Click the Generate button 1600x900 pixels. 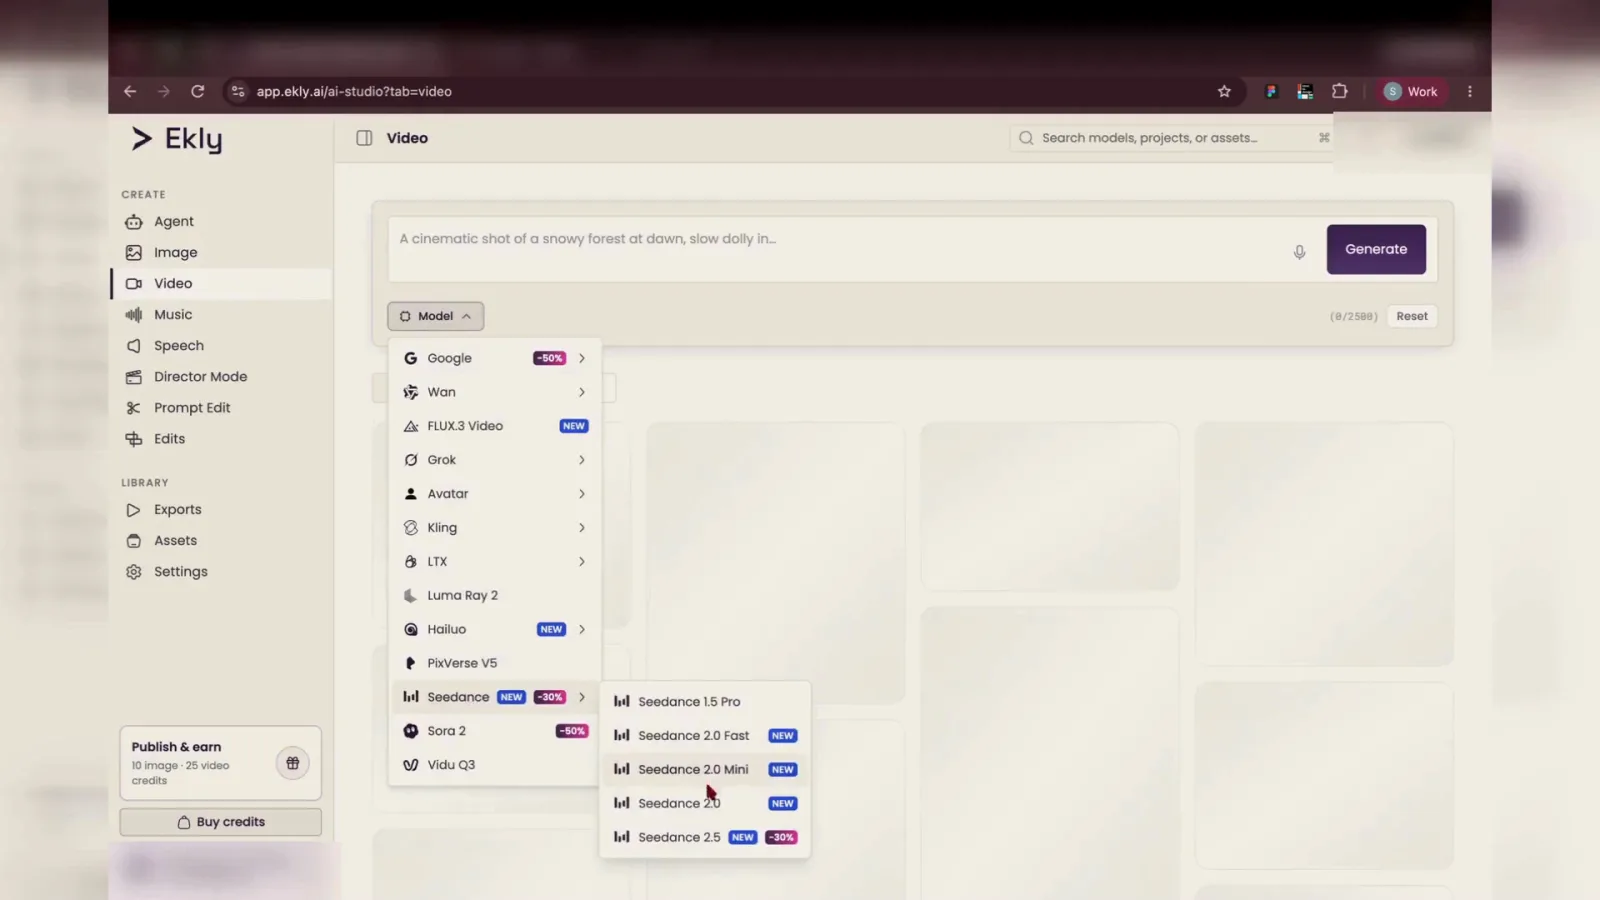pyautogui.click(x=1376, y=249)
